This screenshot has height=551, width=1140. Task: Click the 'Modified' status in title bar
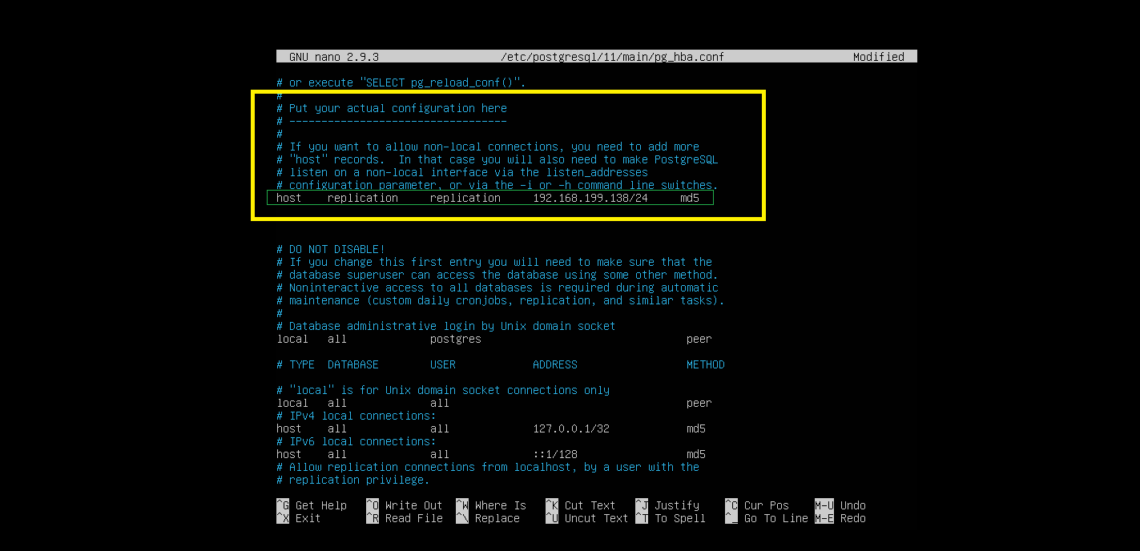coord(878,57)
